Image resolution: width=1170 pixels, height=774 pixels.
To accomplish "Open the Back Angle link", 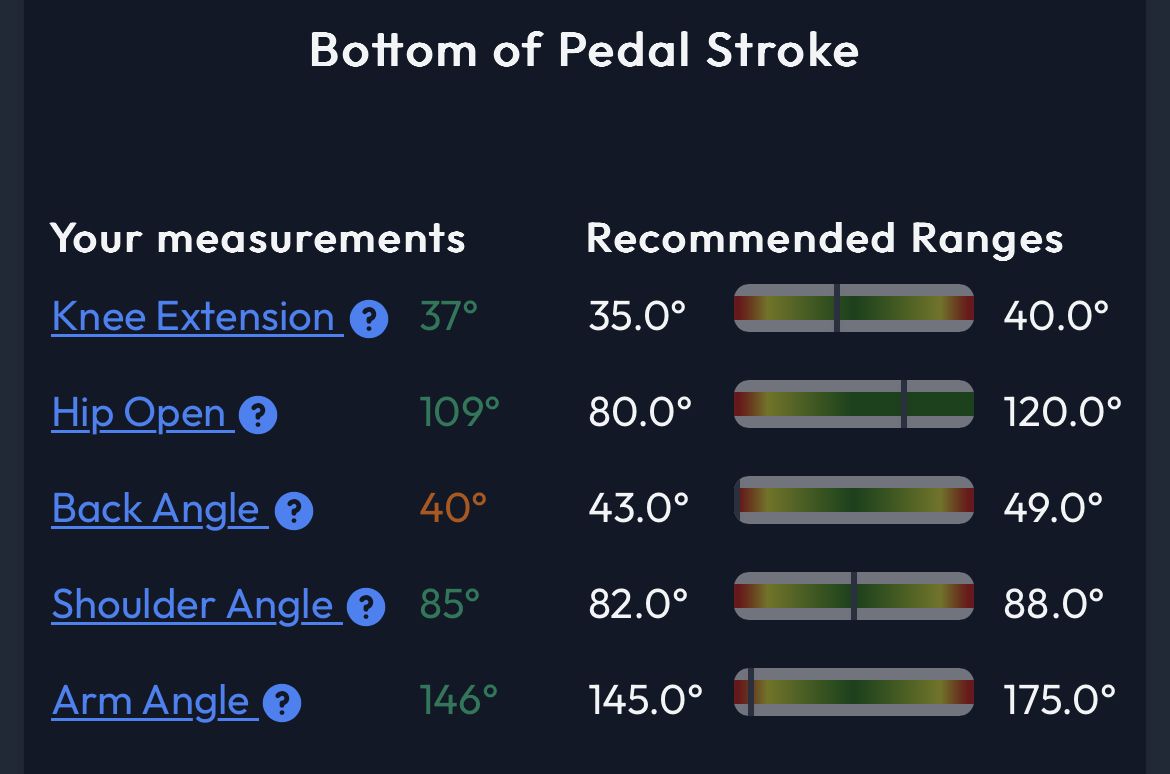I will point(156,509).
